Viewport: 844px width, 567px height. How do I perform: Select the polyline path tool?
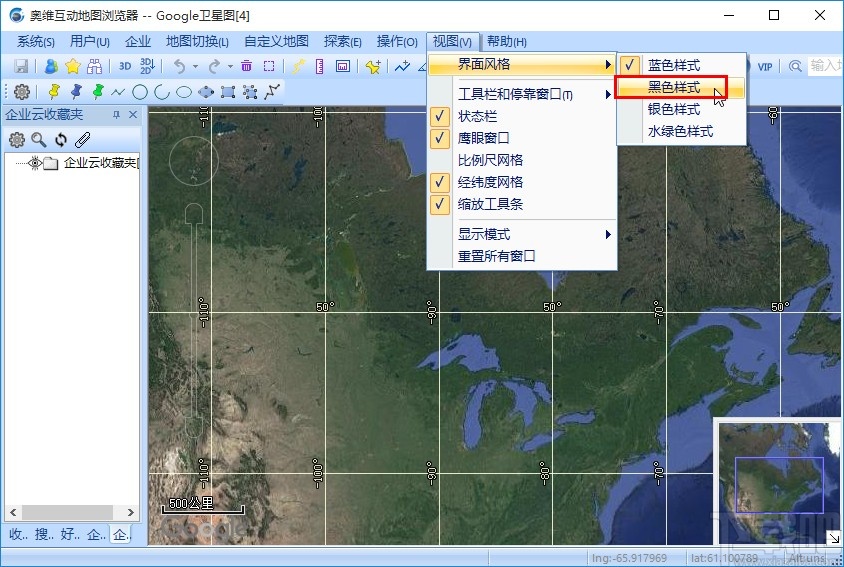[x=272, y=92]
